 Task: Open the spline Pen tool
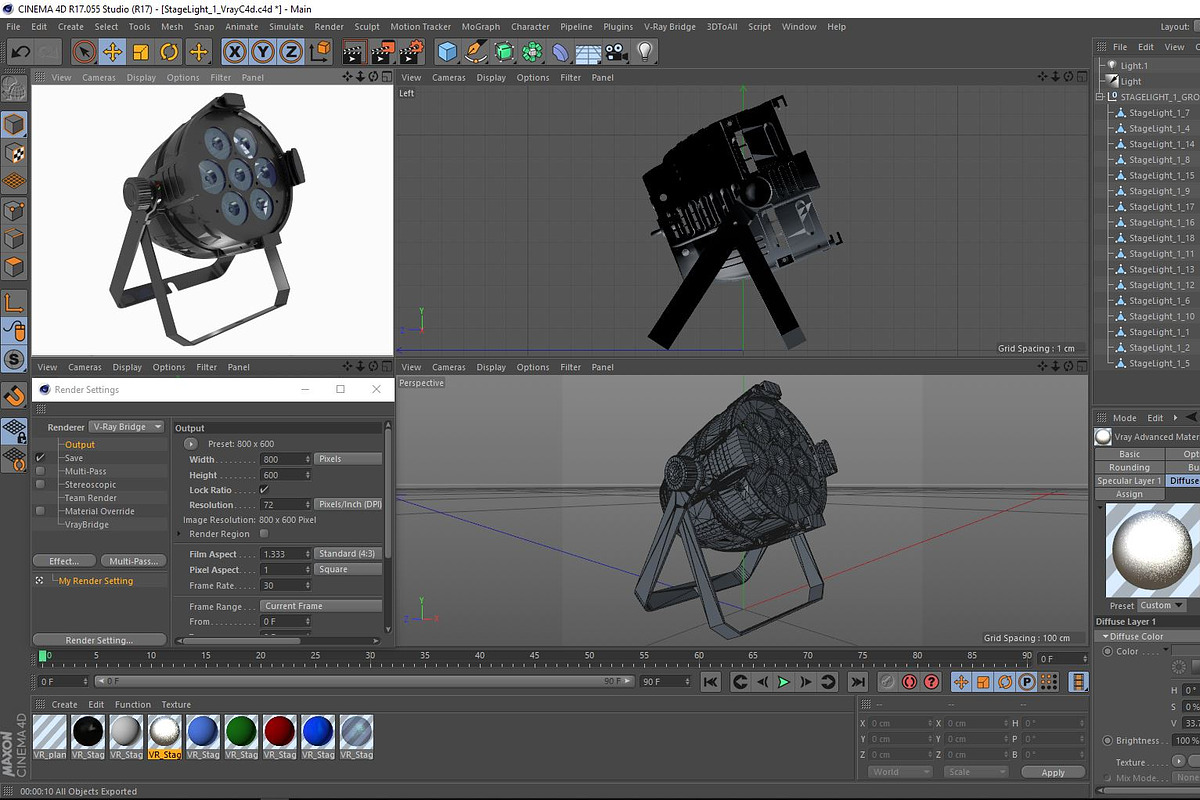pyautogui.click(x=476, y=52)
